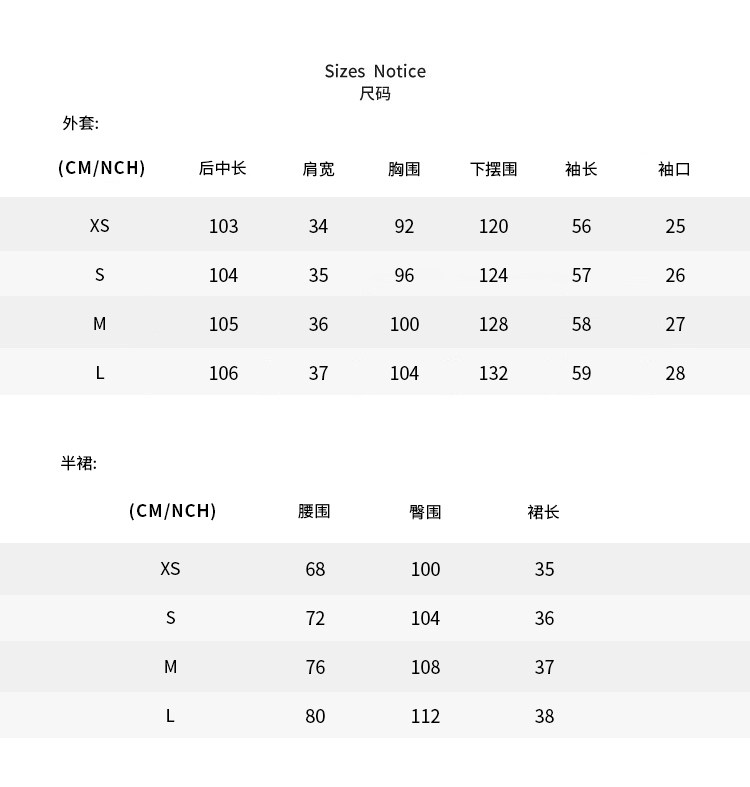The height and width of the screenshot is (787, 750).
Task: Select skirt size M hip value 108
Action: 425,667
